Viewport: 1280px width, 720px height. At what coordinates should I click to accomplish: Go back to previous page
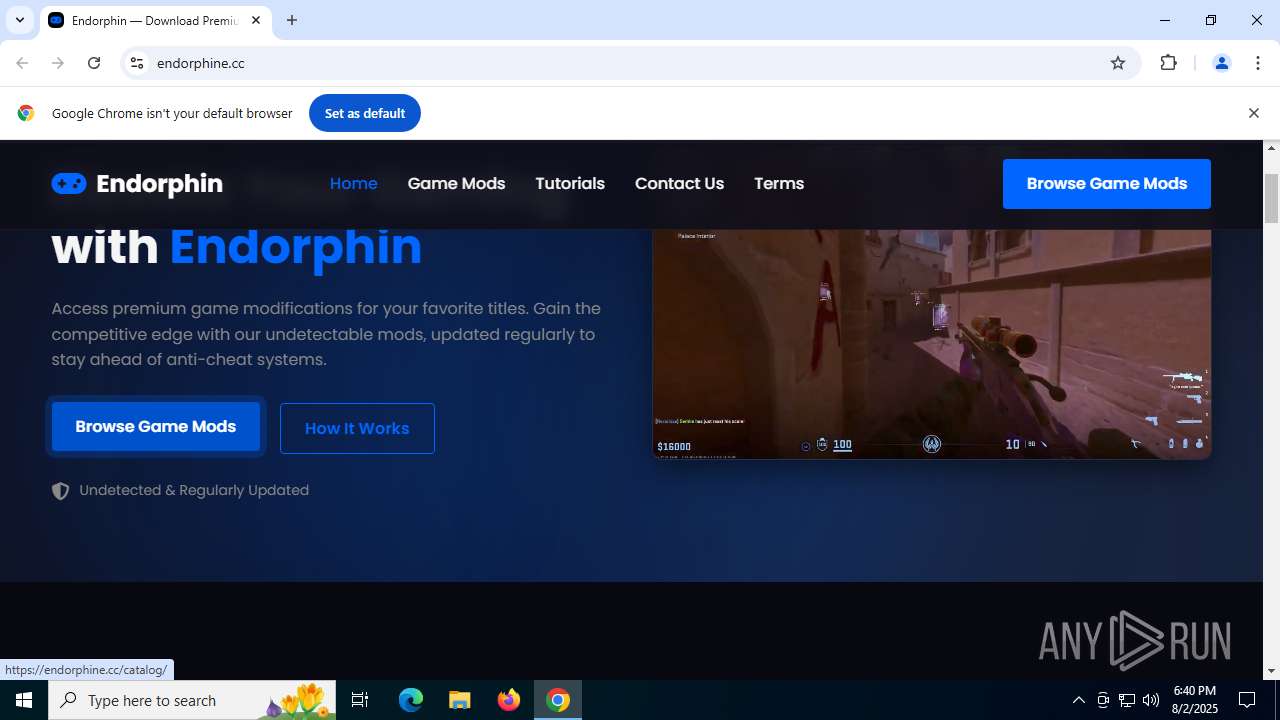coord(22,63)
